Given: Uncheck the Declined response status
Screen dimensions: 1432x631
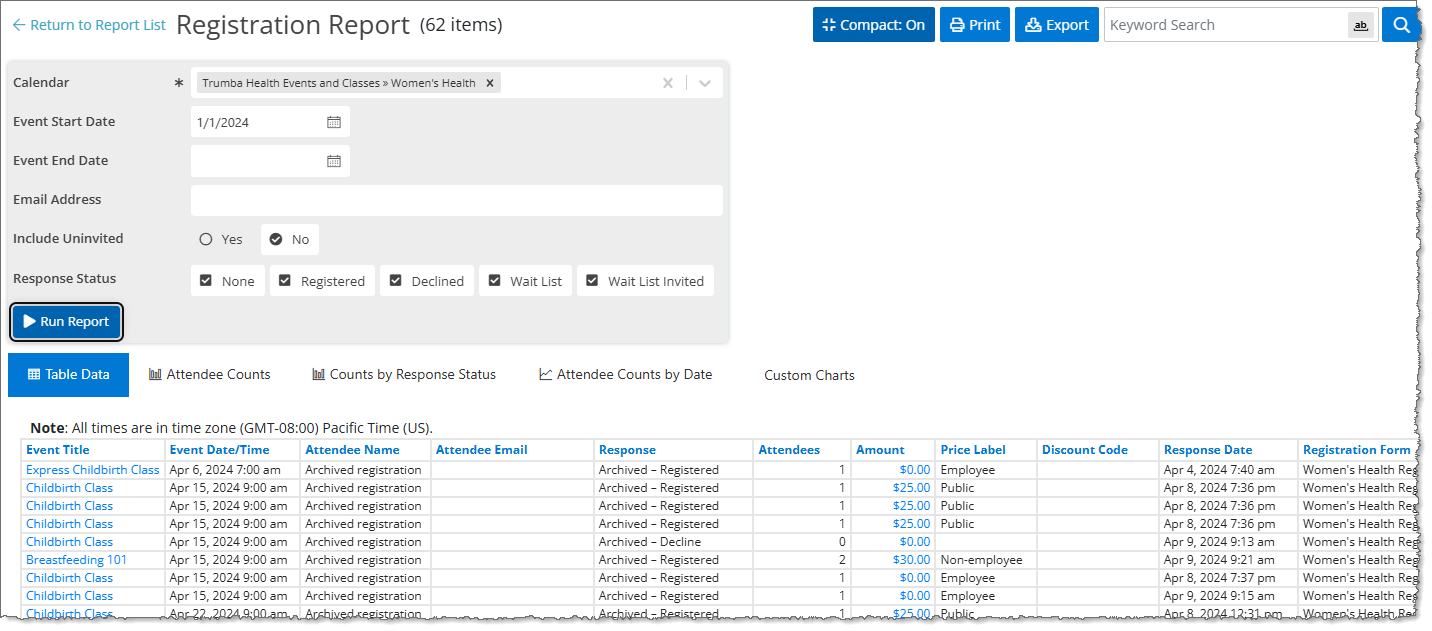Looking at the screenshot, I should pyautogui.click(x=427, y=281).
